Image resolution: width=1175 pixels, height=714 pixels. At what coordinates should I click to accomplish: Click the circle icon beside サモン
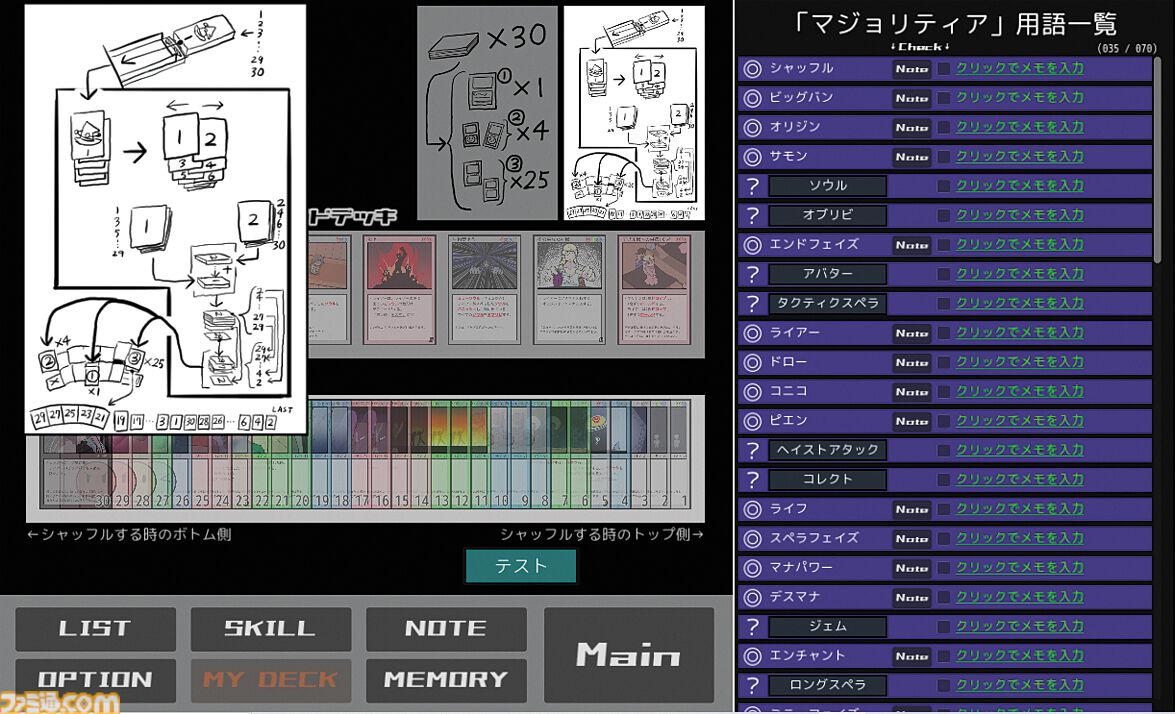[752, 157]
